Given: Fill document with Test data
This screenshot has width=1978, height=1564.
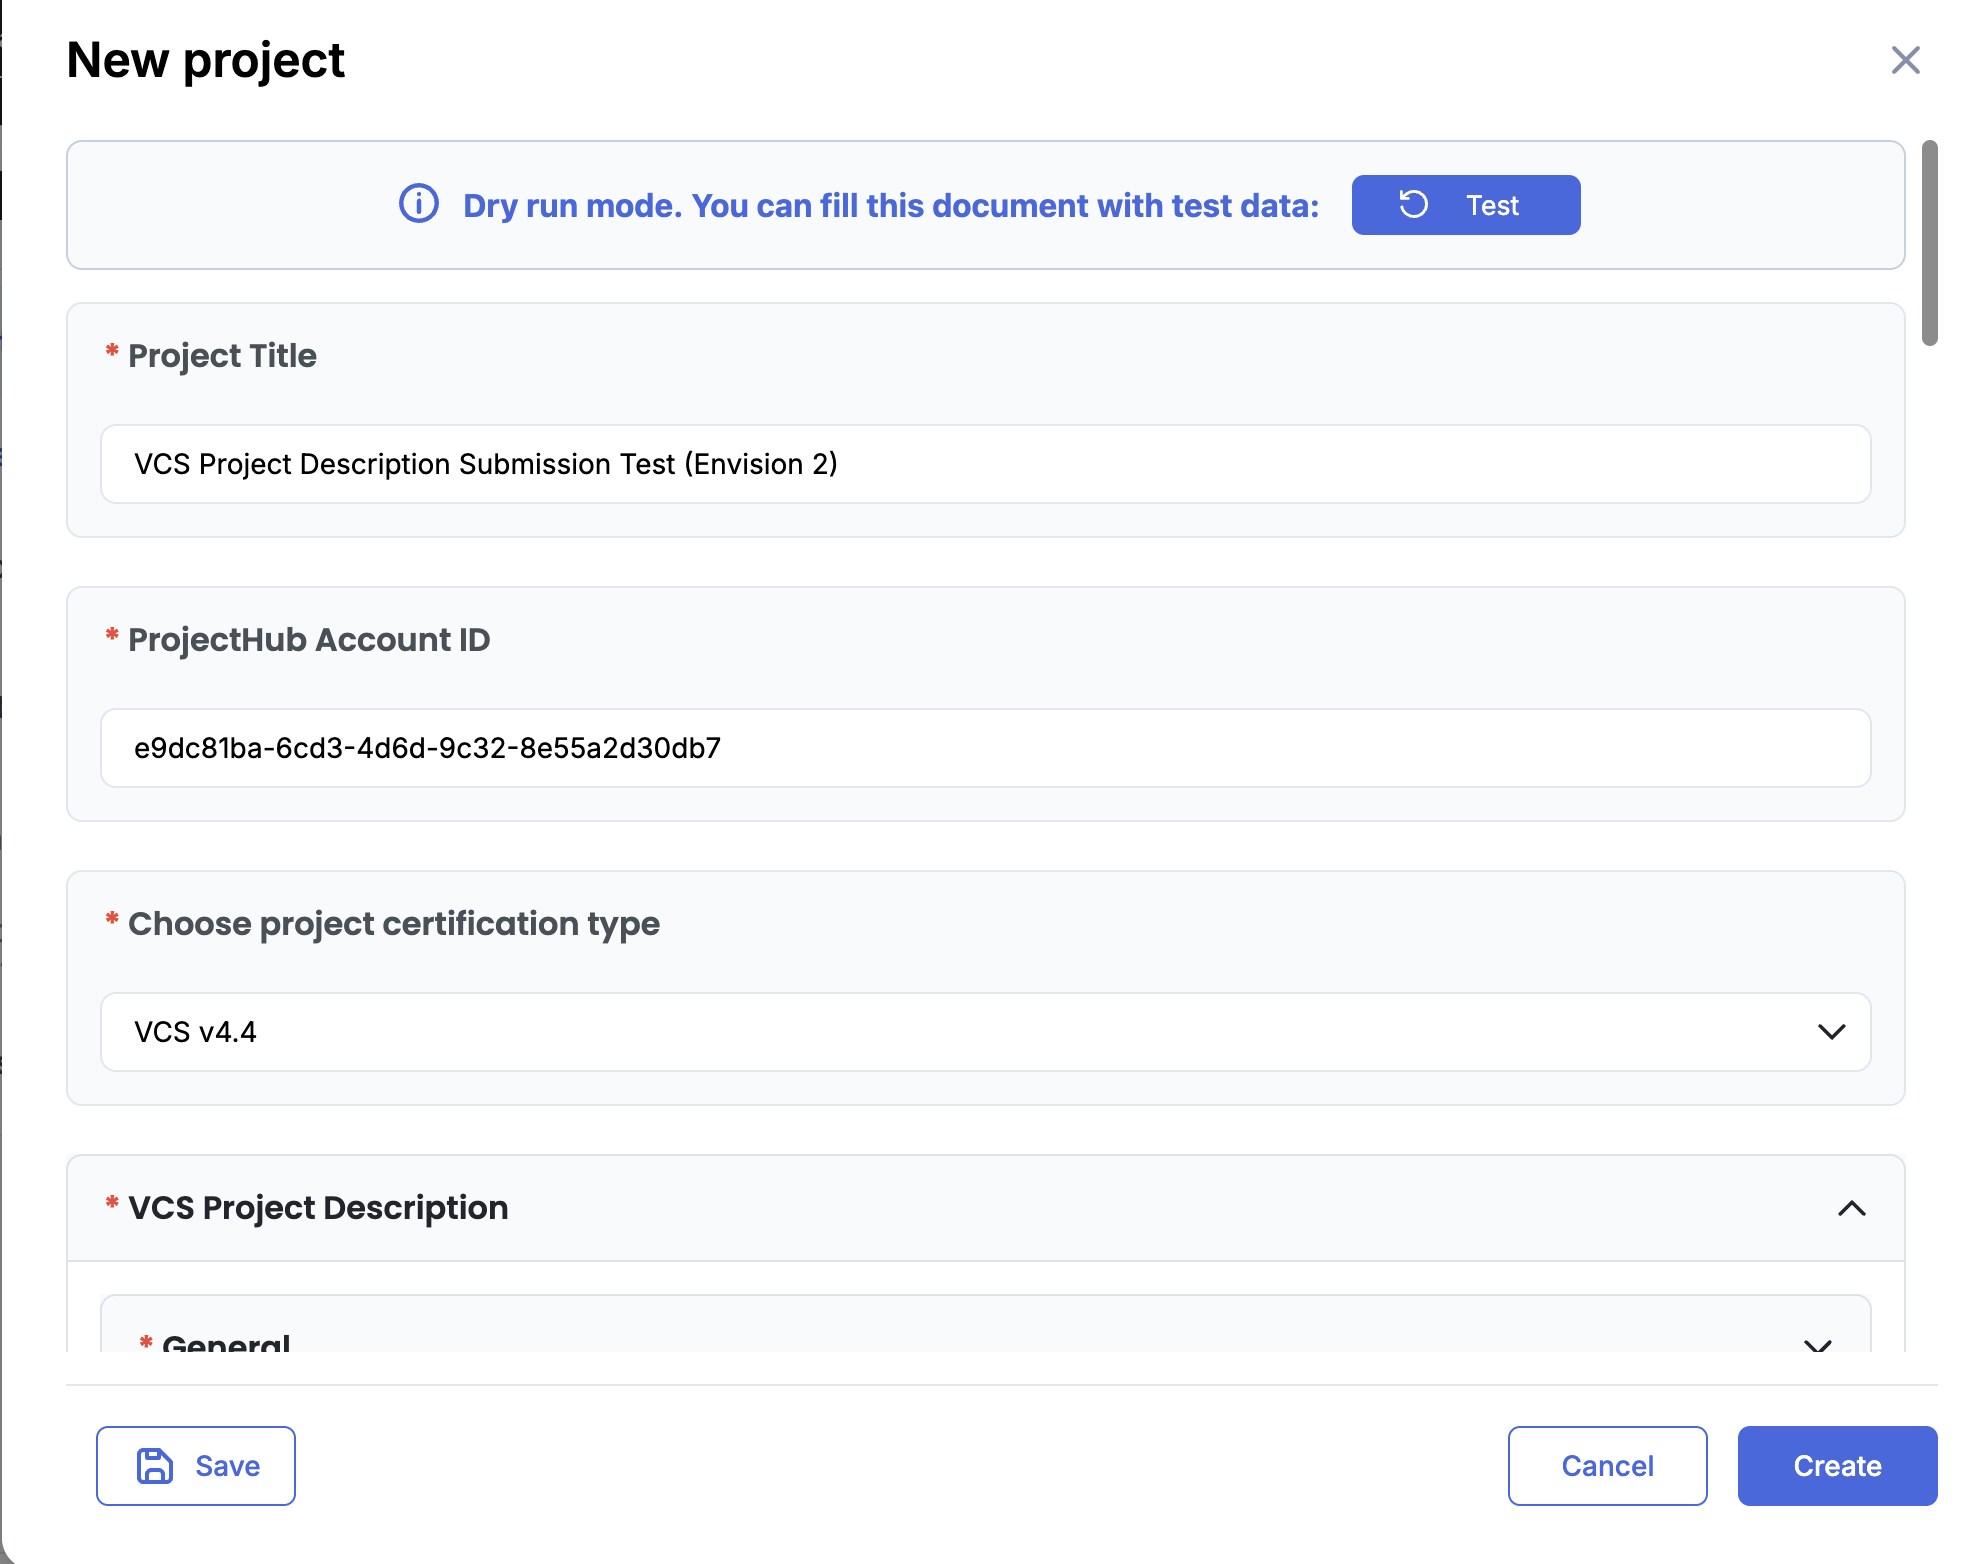Looking at the screenshot, I should coord(1465,205).
